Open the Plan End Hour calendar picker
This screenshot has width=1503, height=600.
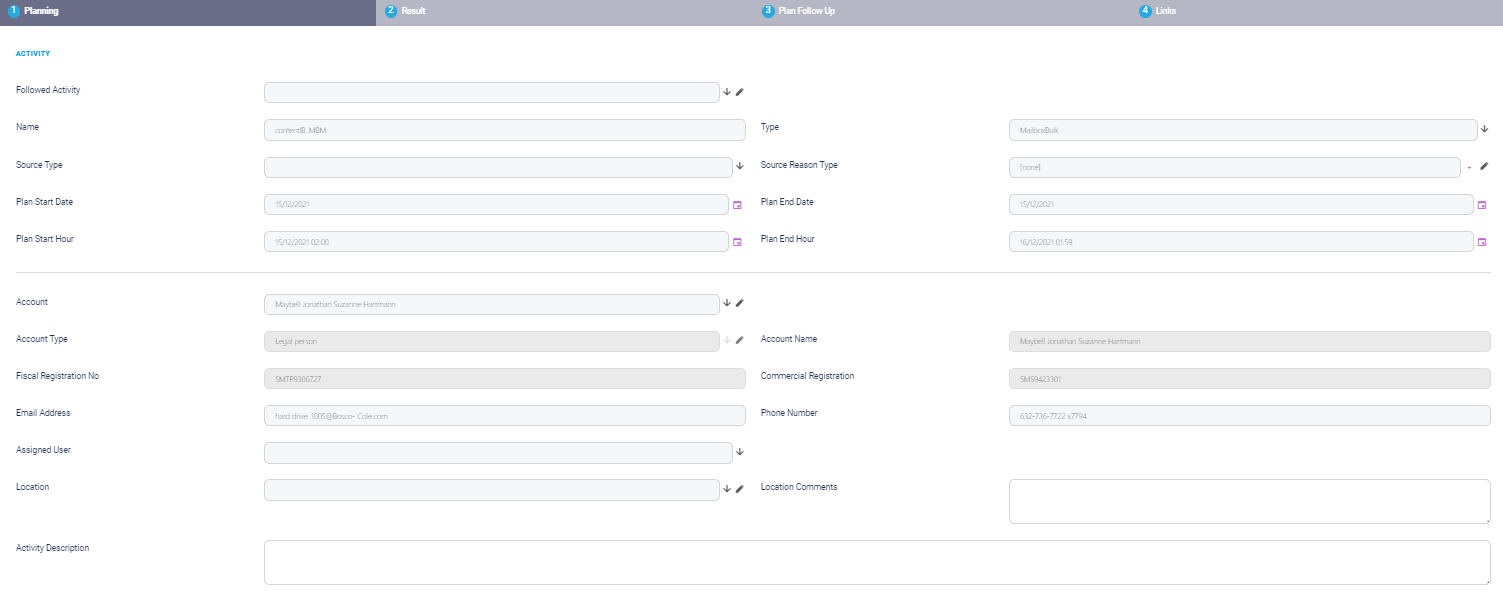pyautogui.click(x=1482, y=242)
